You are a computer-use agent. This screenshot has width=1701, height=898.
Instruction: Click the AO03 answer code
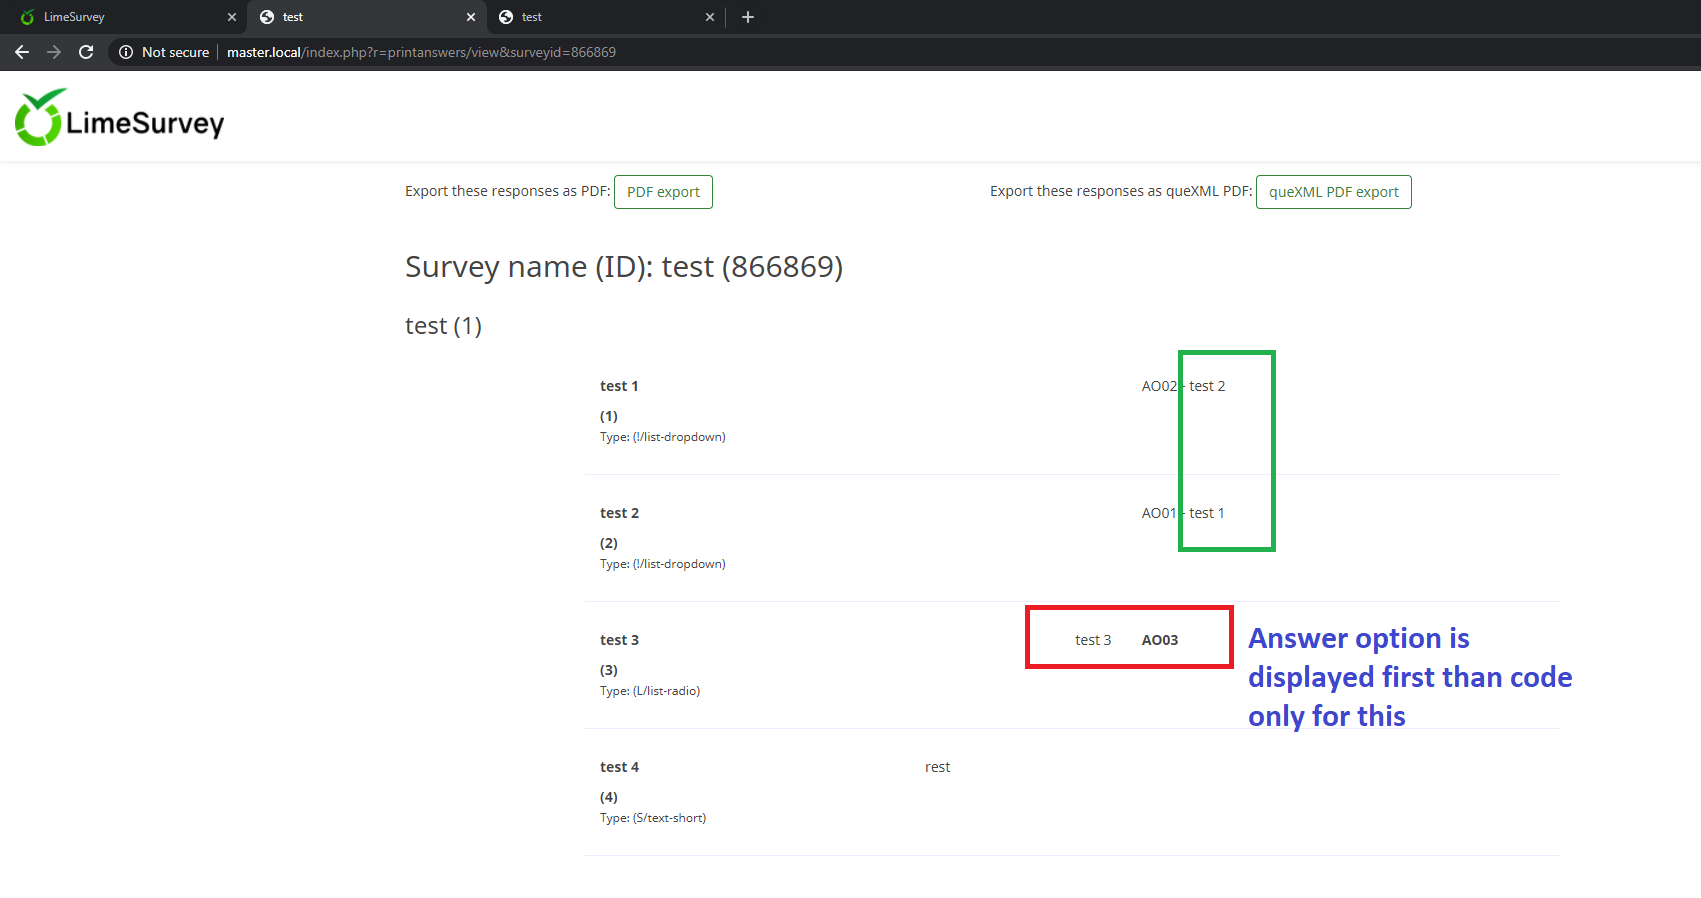coord(1160,640)
